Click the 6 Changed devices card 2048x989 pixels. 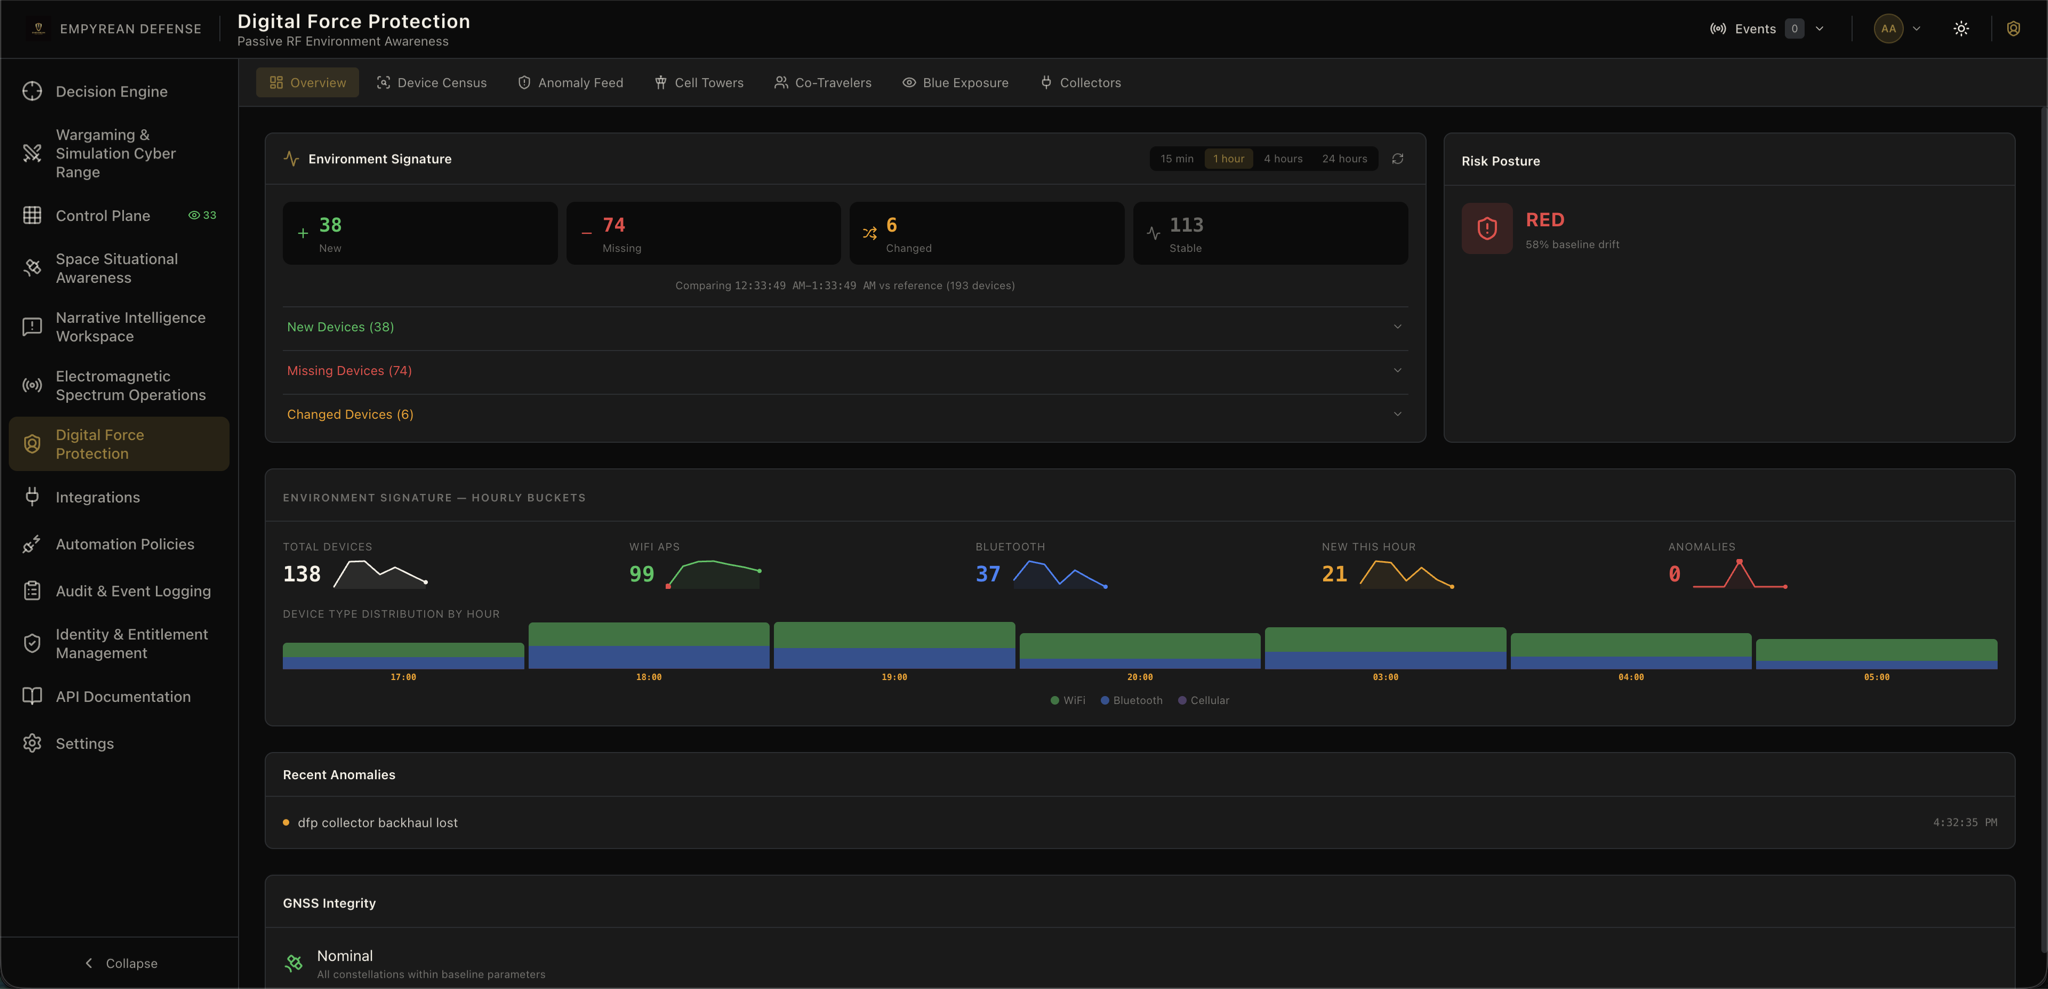(987, 233)
